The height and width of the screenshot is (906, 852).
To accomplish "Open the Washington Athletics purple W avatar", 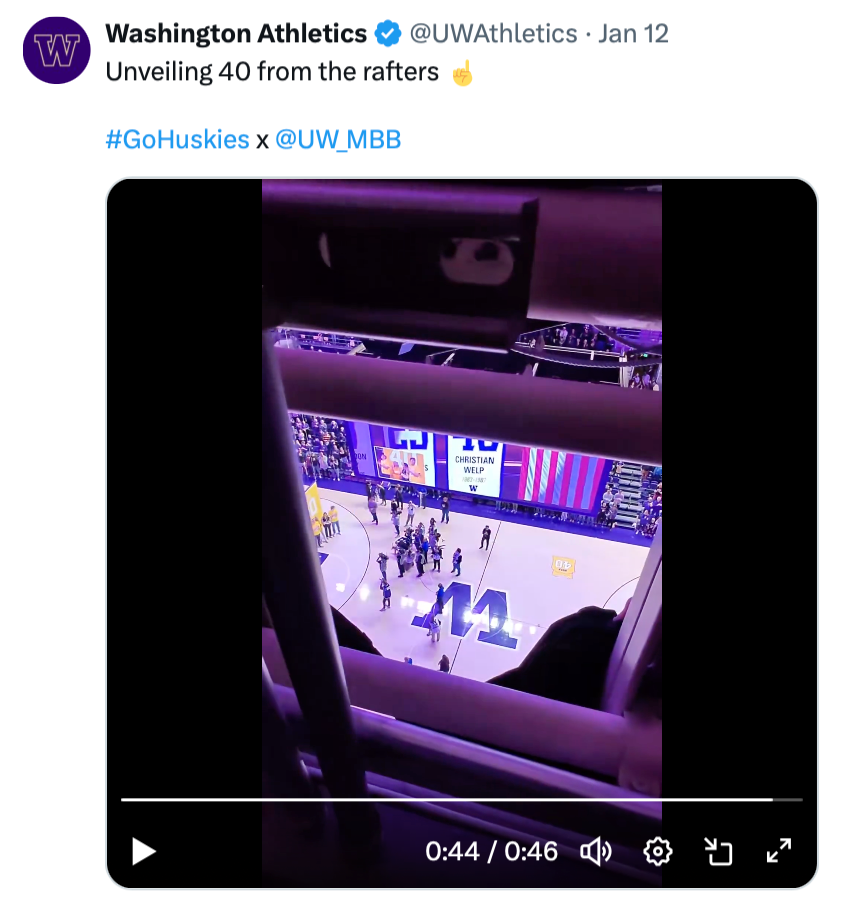I will [57, 50].
